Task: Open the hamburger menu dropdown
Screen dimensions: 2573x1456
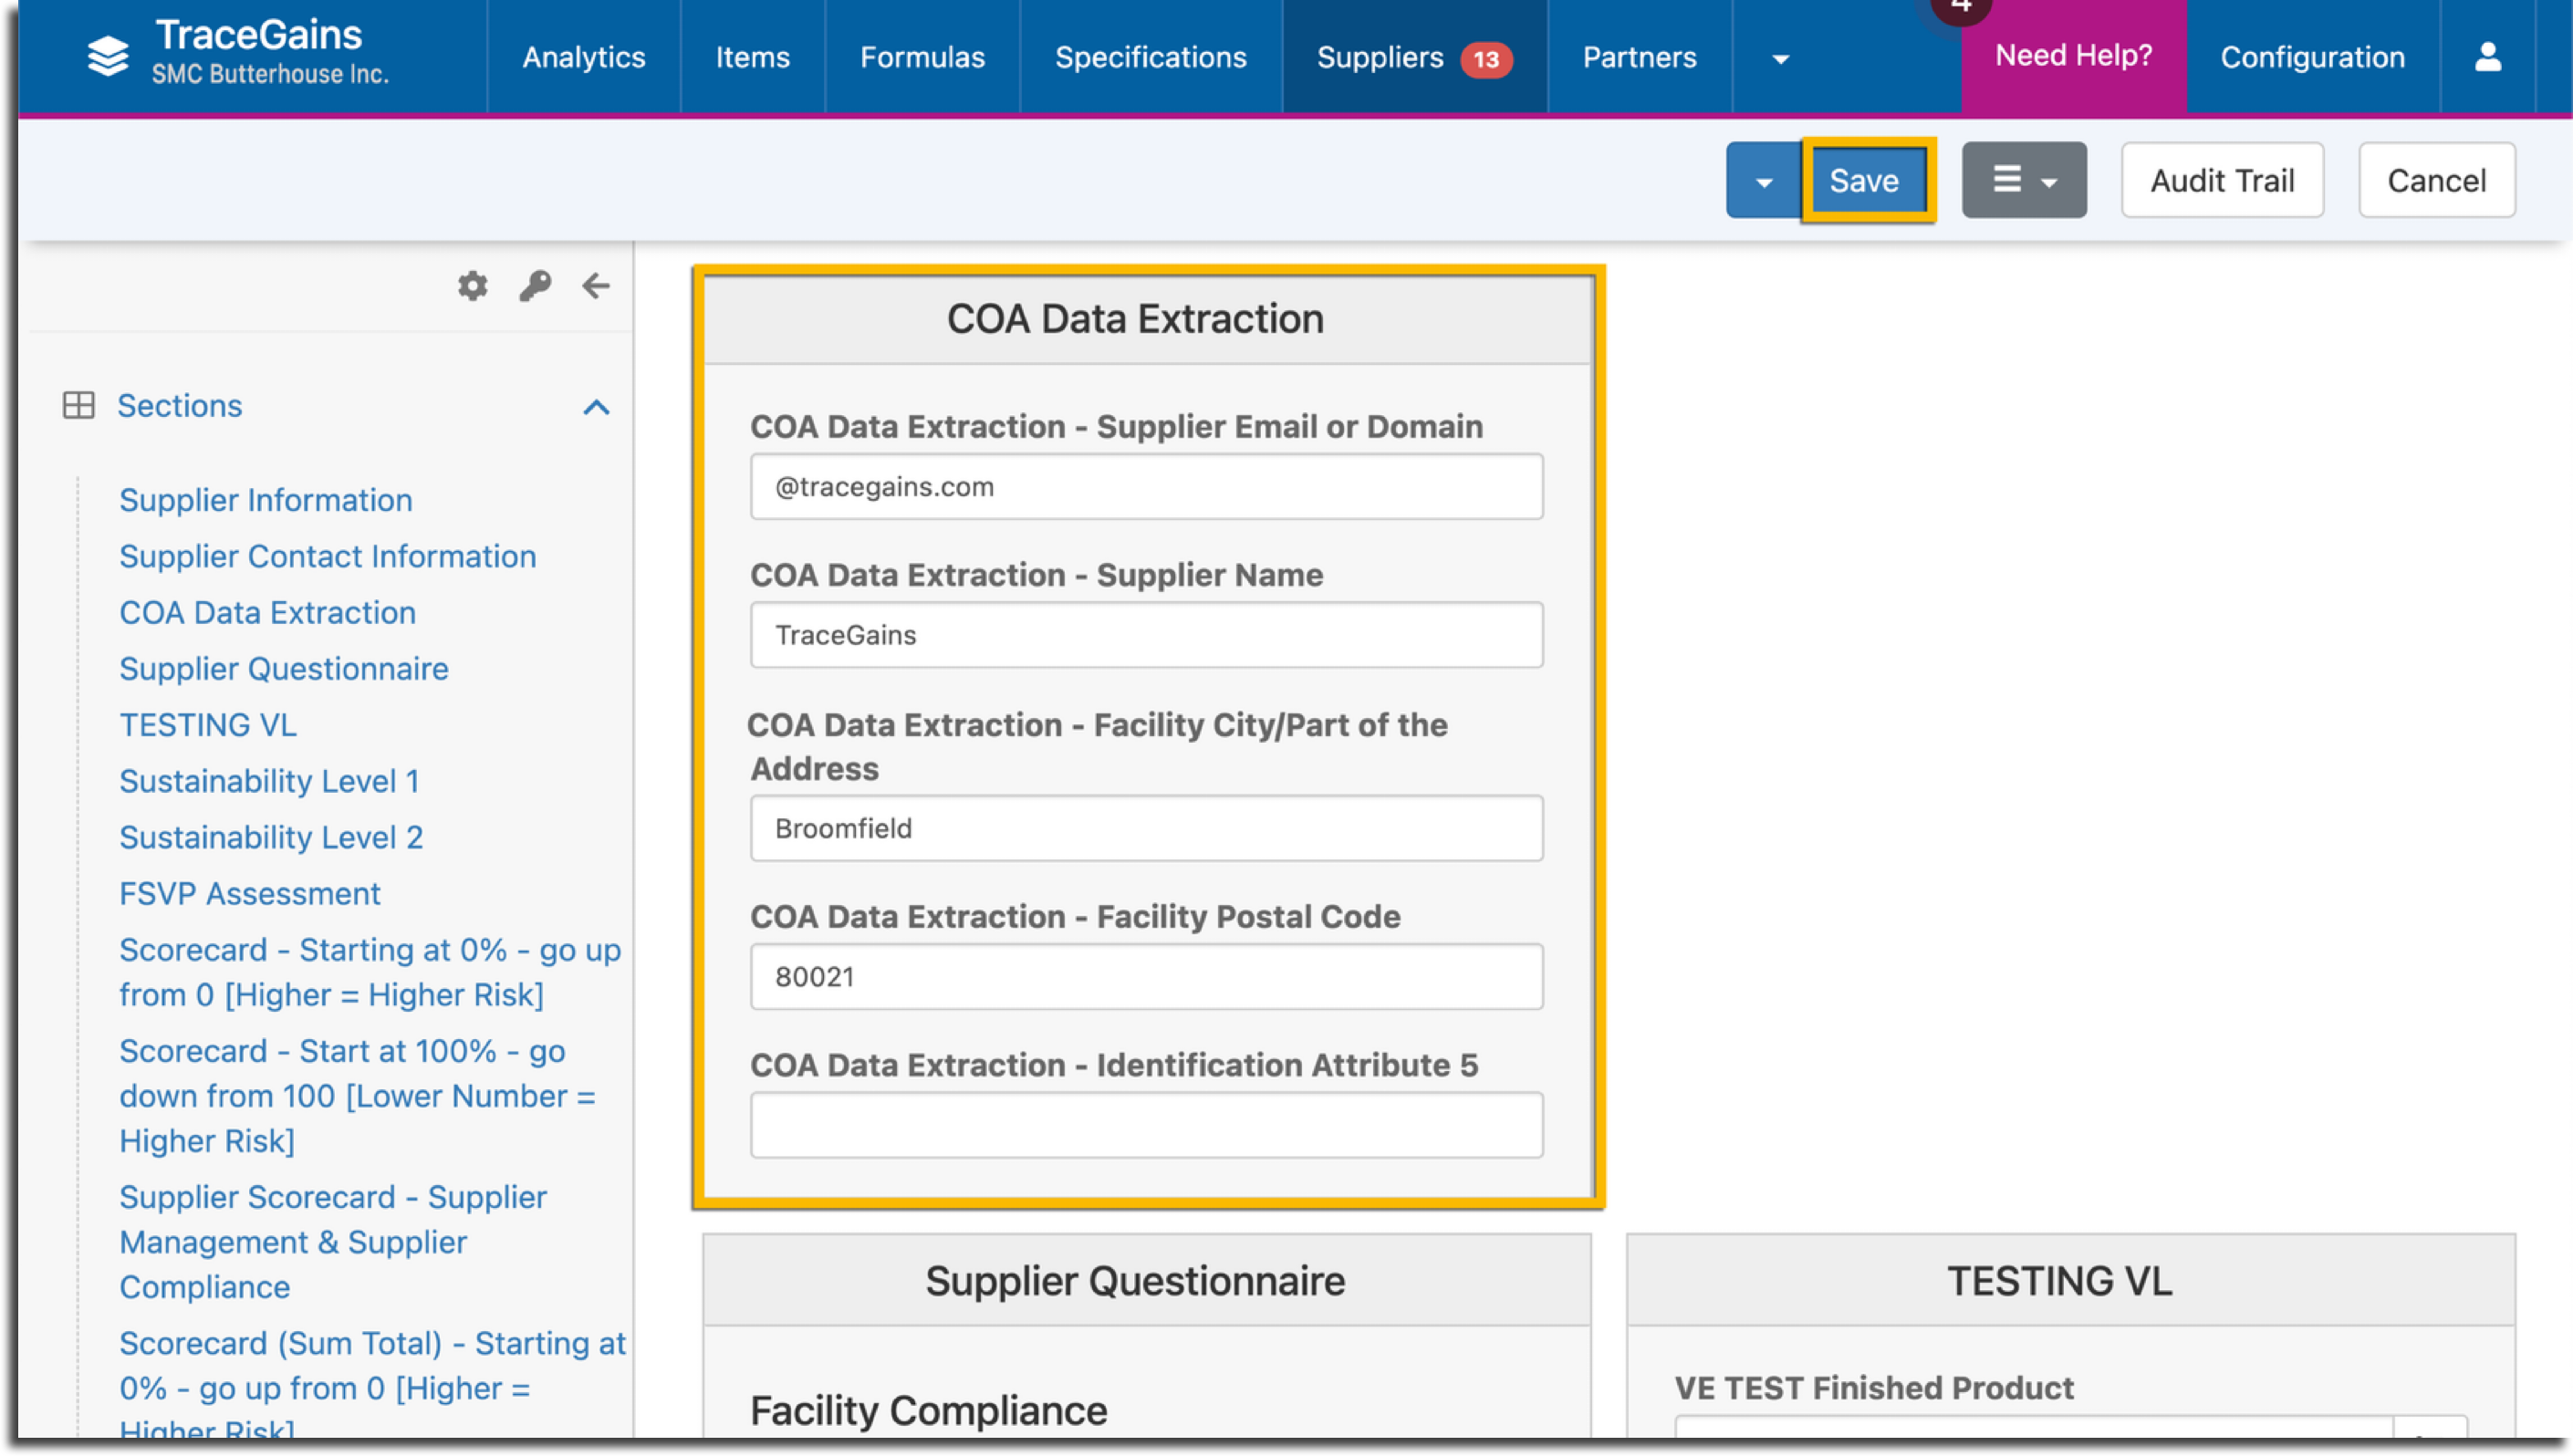Action: 2023,181
